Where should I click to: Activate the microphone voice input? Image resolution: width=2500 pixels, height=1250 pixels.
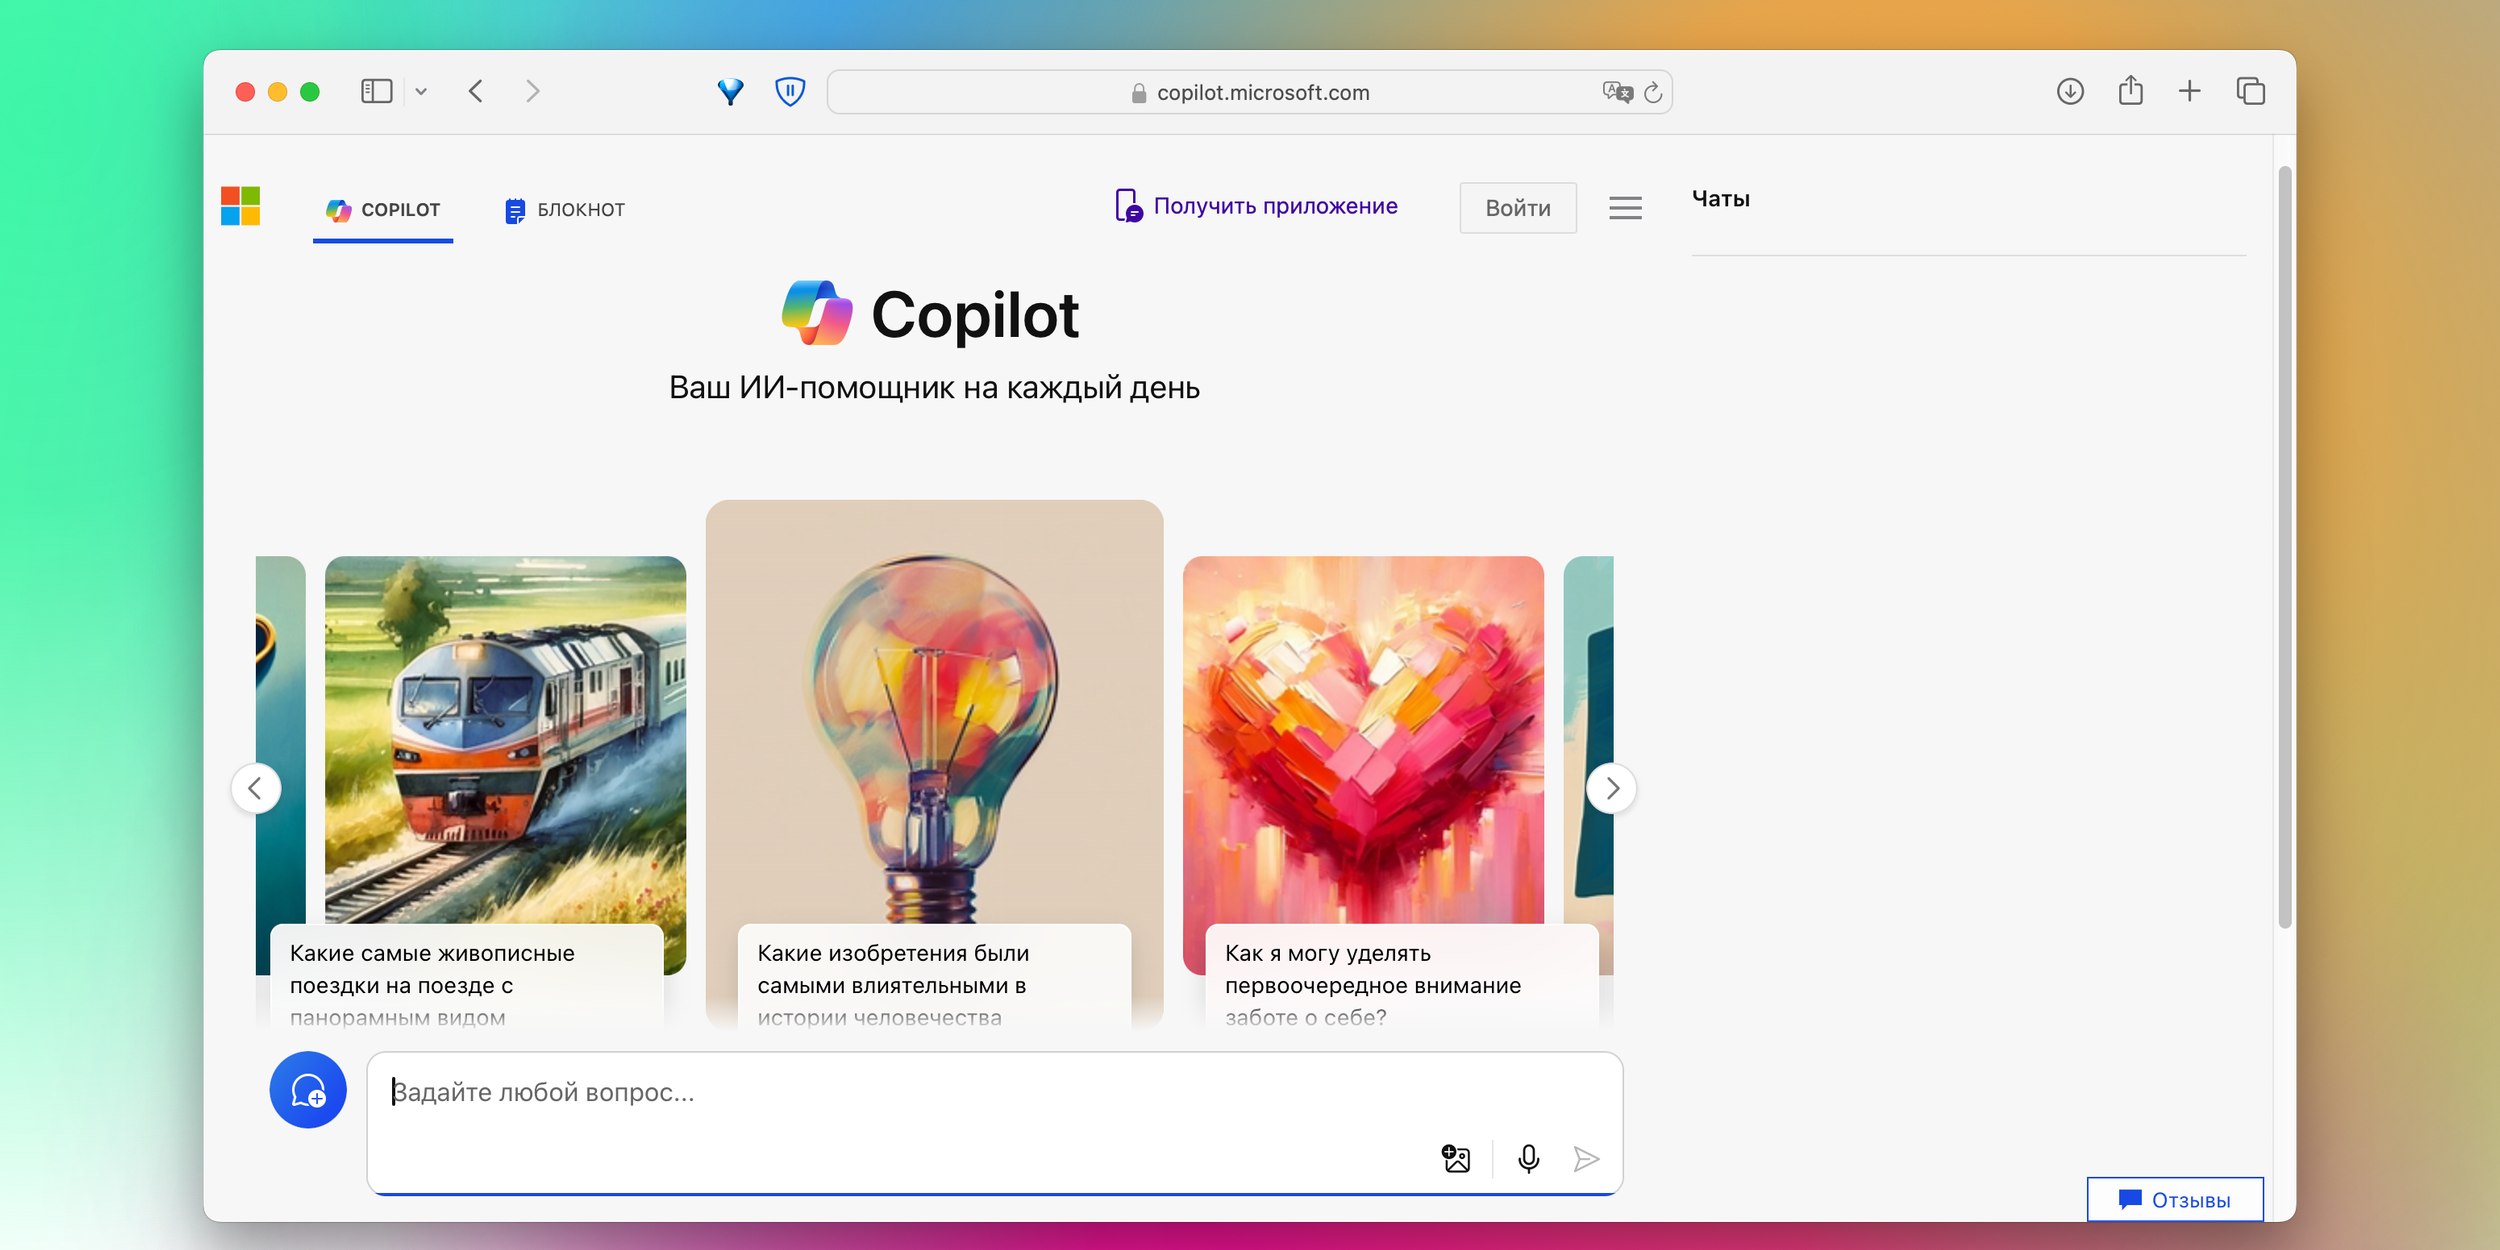(x=1528, y=1159)
